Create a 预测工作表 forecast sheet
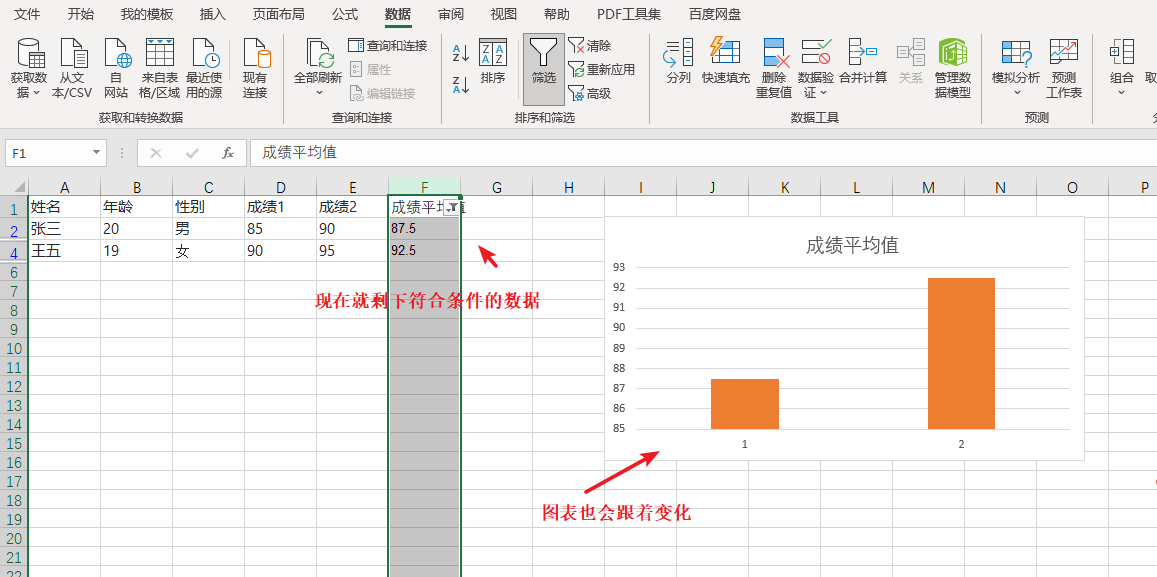The width and height of the screenshot is (1157, 577). 1064,65
